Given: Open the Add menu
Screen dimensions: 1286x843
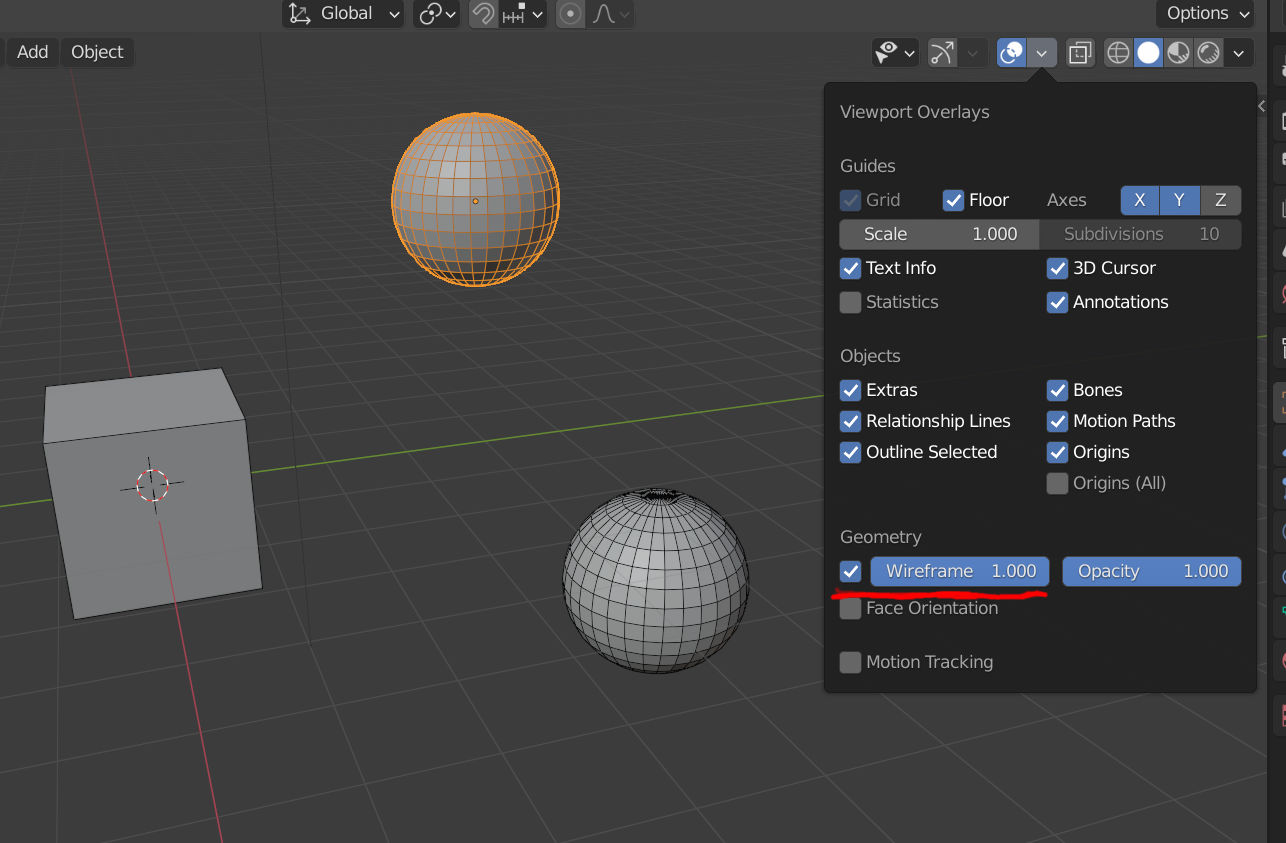Looking at the screenshot, I should (x=31, y=52).
